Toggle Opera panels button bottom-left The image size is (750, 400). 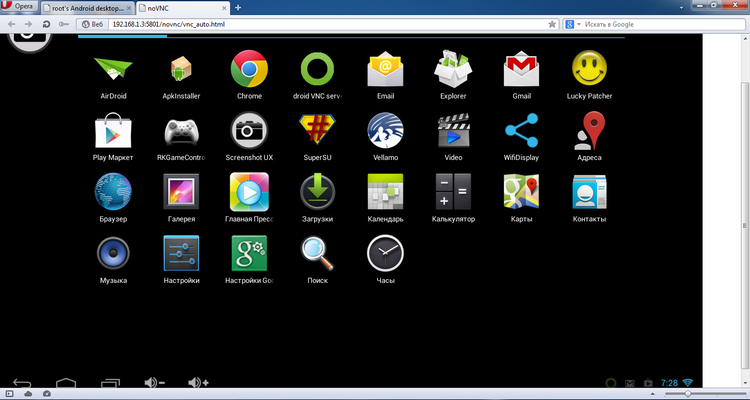point(10,393)
